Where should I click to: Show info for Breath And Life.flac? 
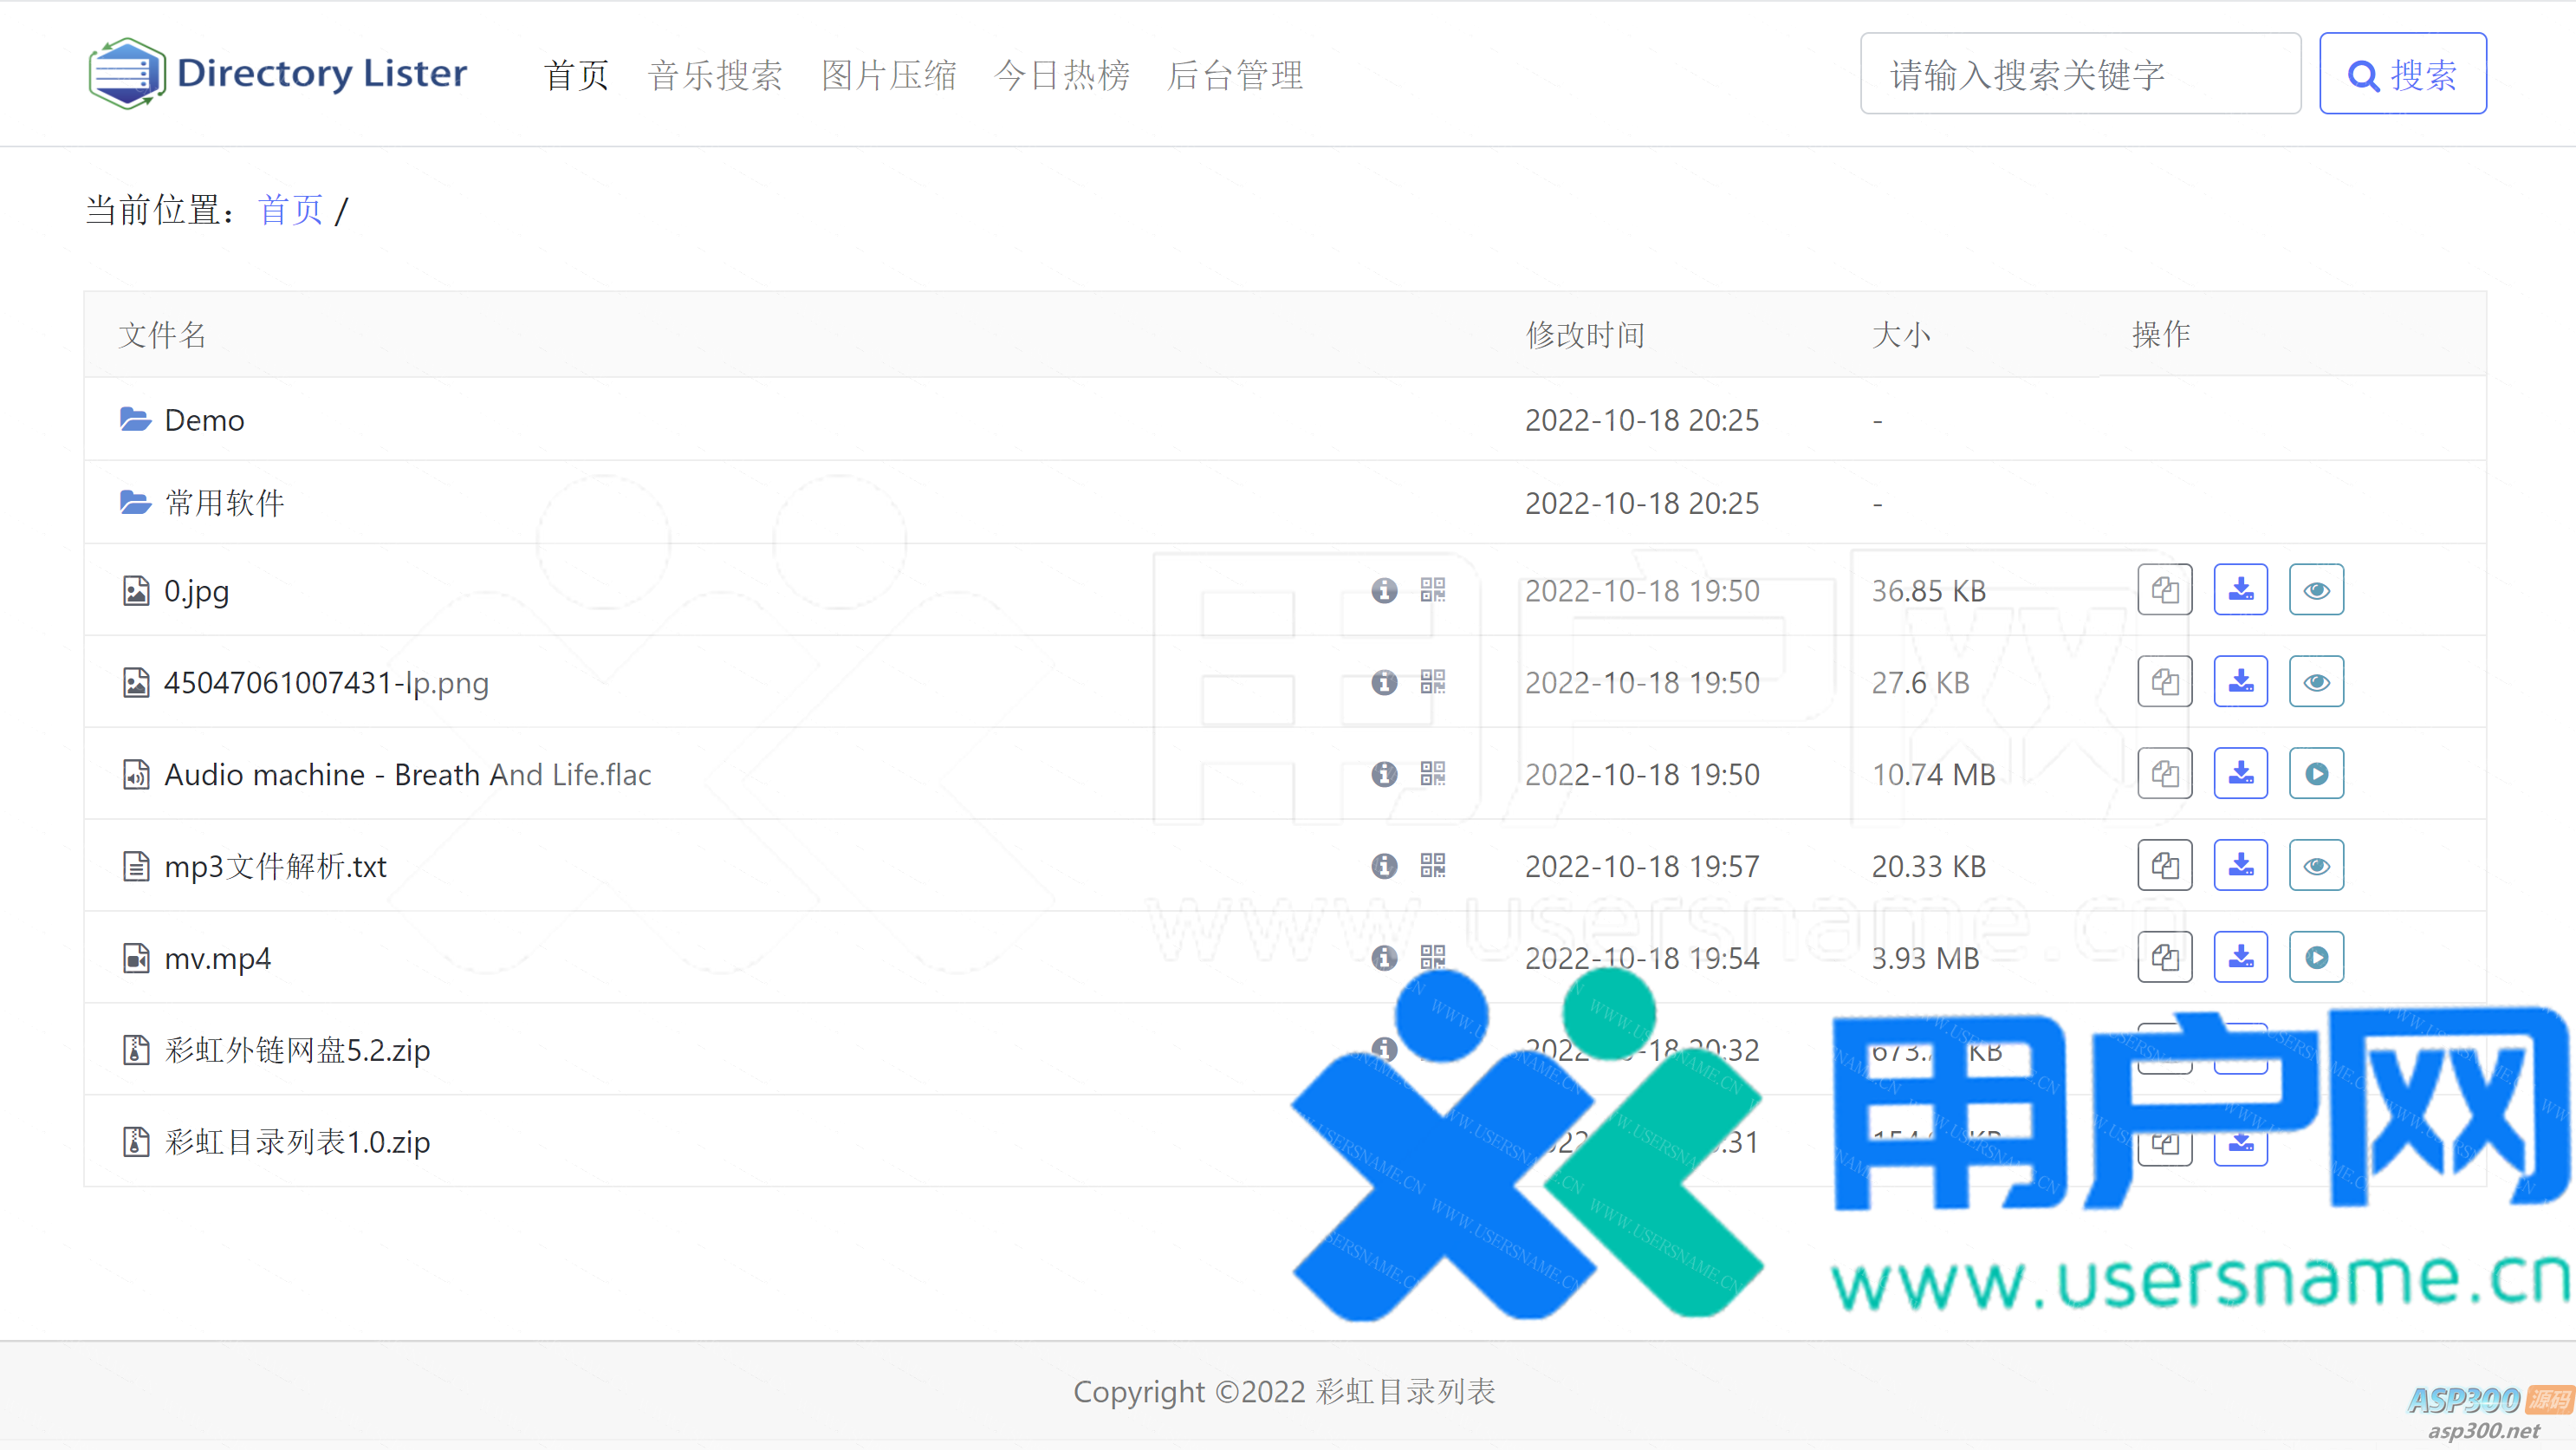coord(1384,774)
